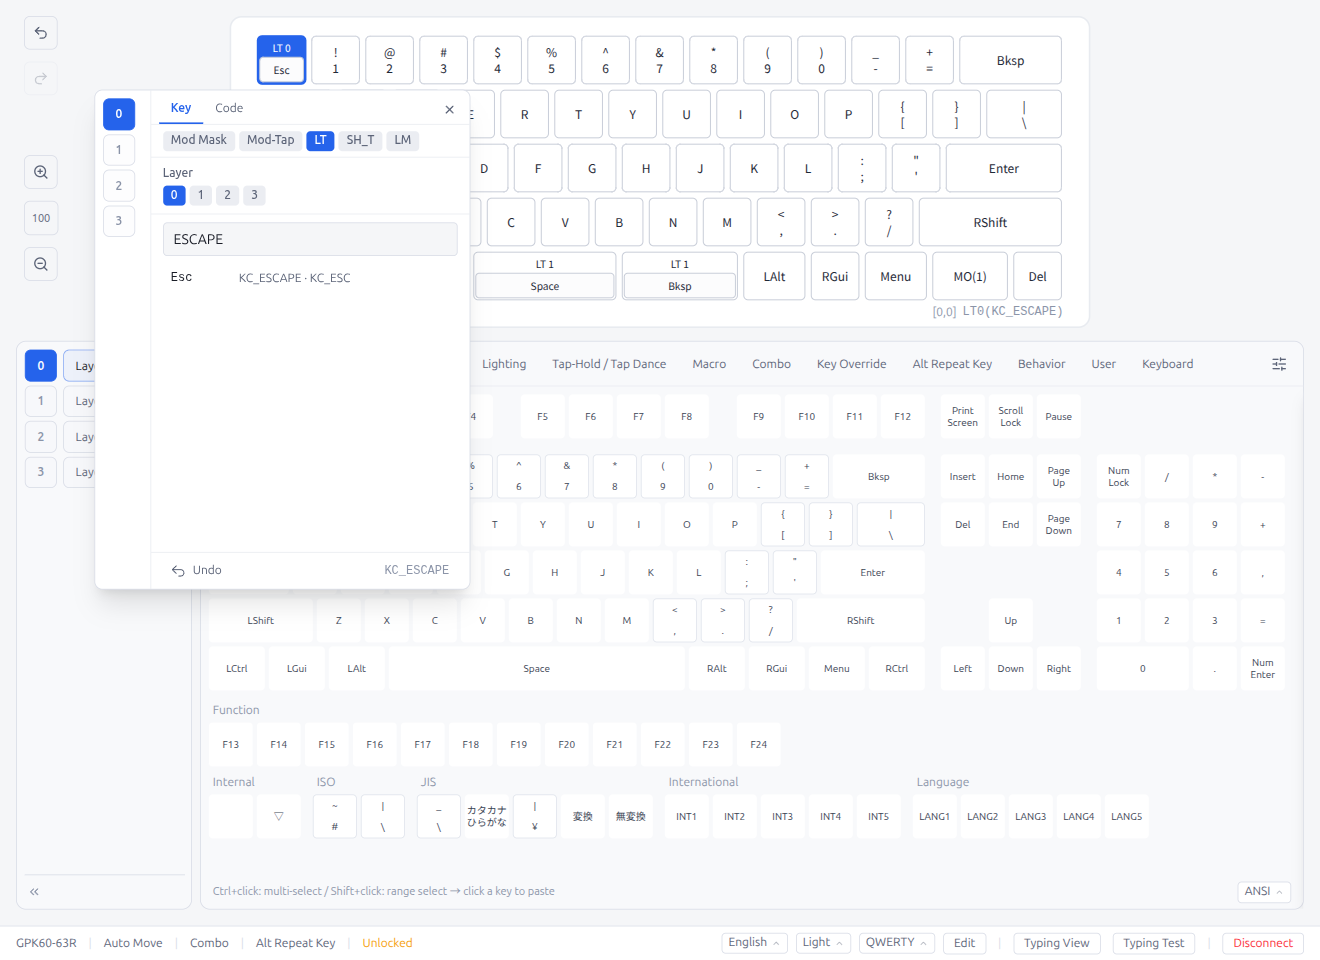1320x960 pixels.
Task: Pick the Page Down keycode
Action: pyautogui.click(x=1059, y=525)
